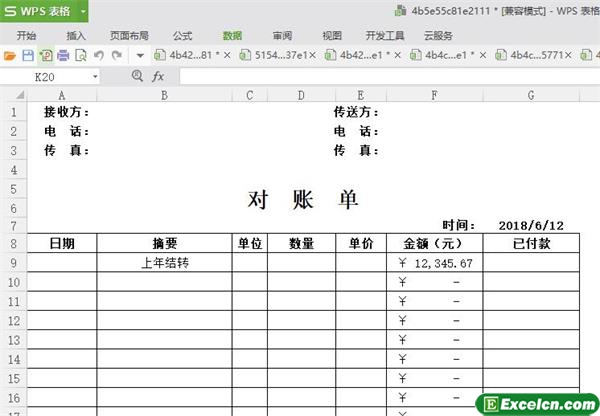The width and height of the screenshot is (600, 416).
Task: Open print preview icon
Action: 81,56
